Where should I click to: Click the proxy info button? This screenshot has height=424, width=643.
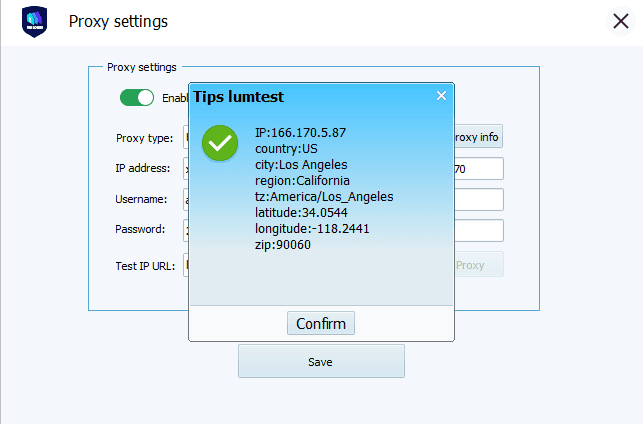tap(478, 137)
